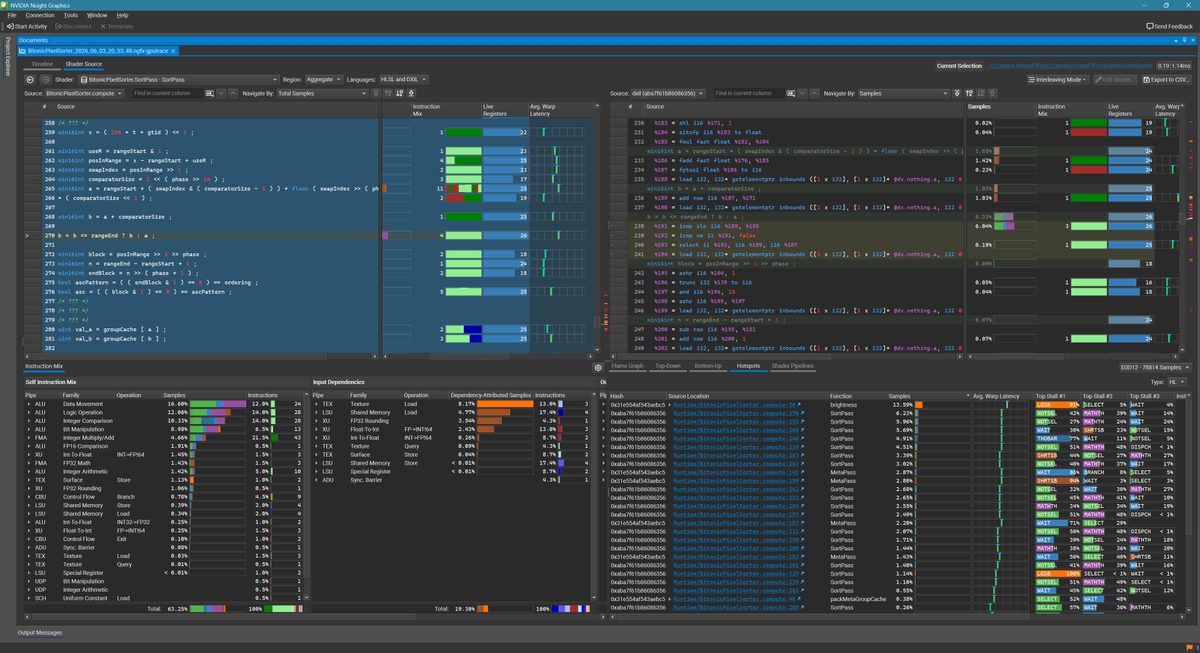
Task: Open the Tools menu
Action: 70,15
